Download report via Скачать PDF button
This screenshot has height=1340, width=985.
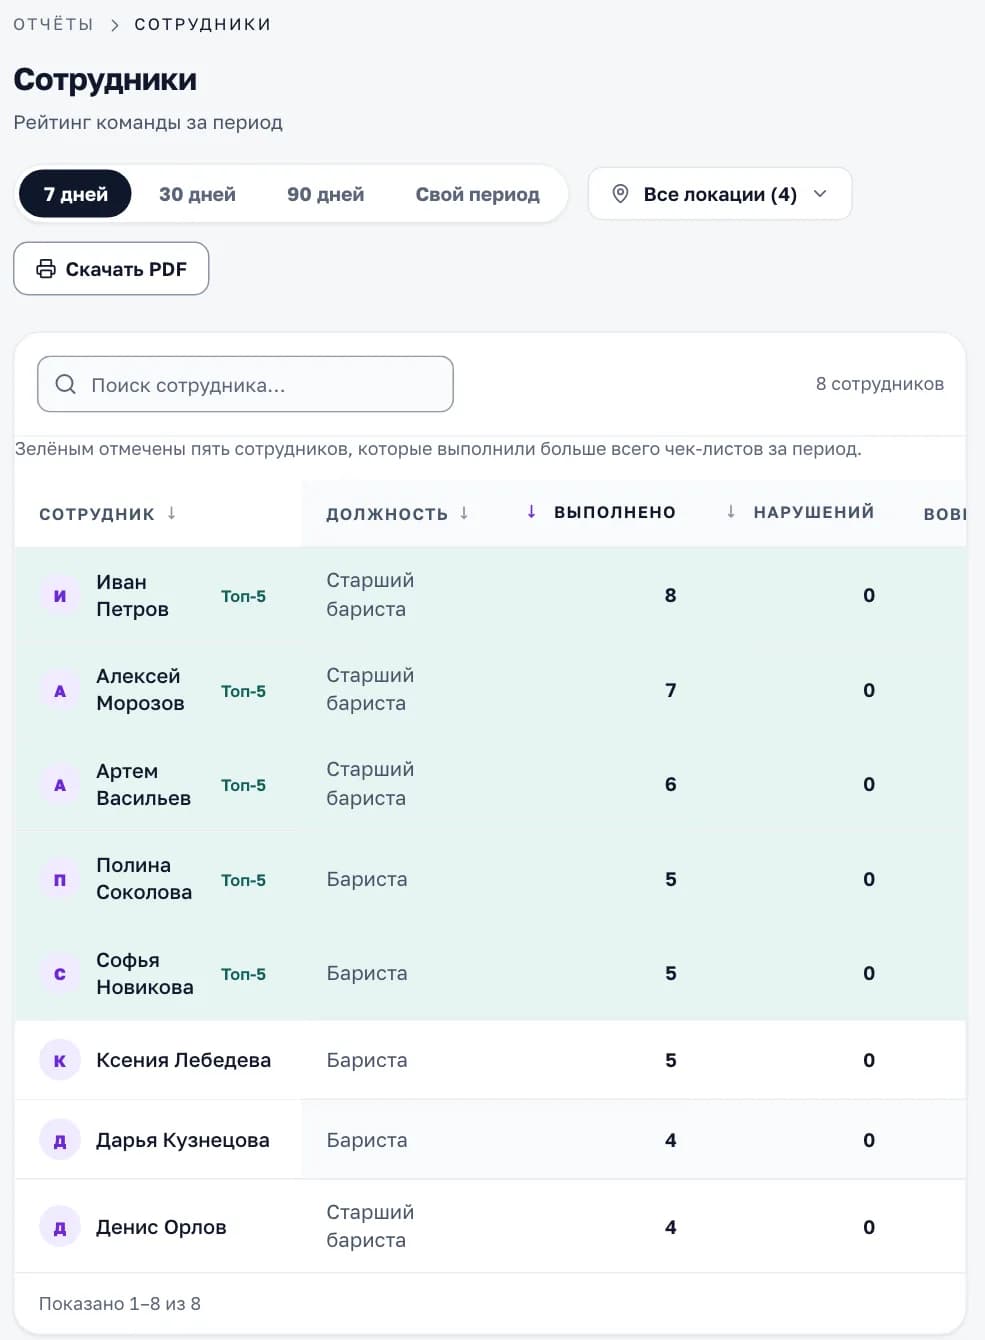(111, 269)
